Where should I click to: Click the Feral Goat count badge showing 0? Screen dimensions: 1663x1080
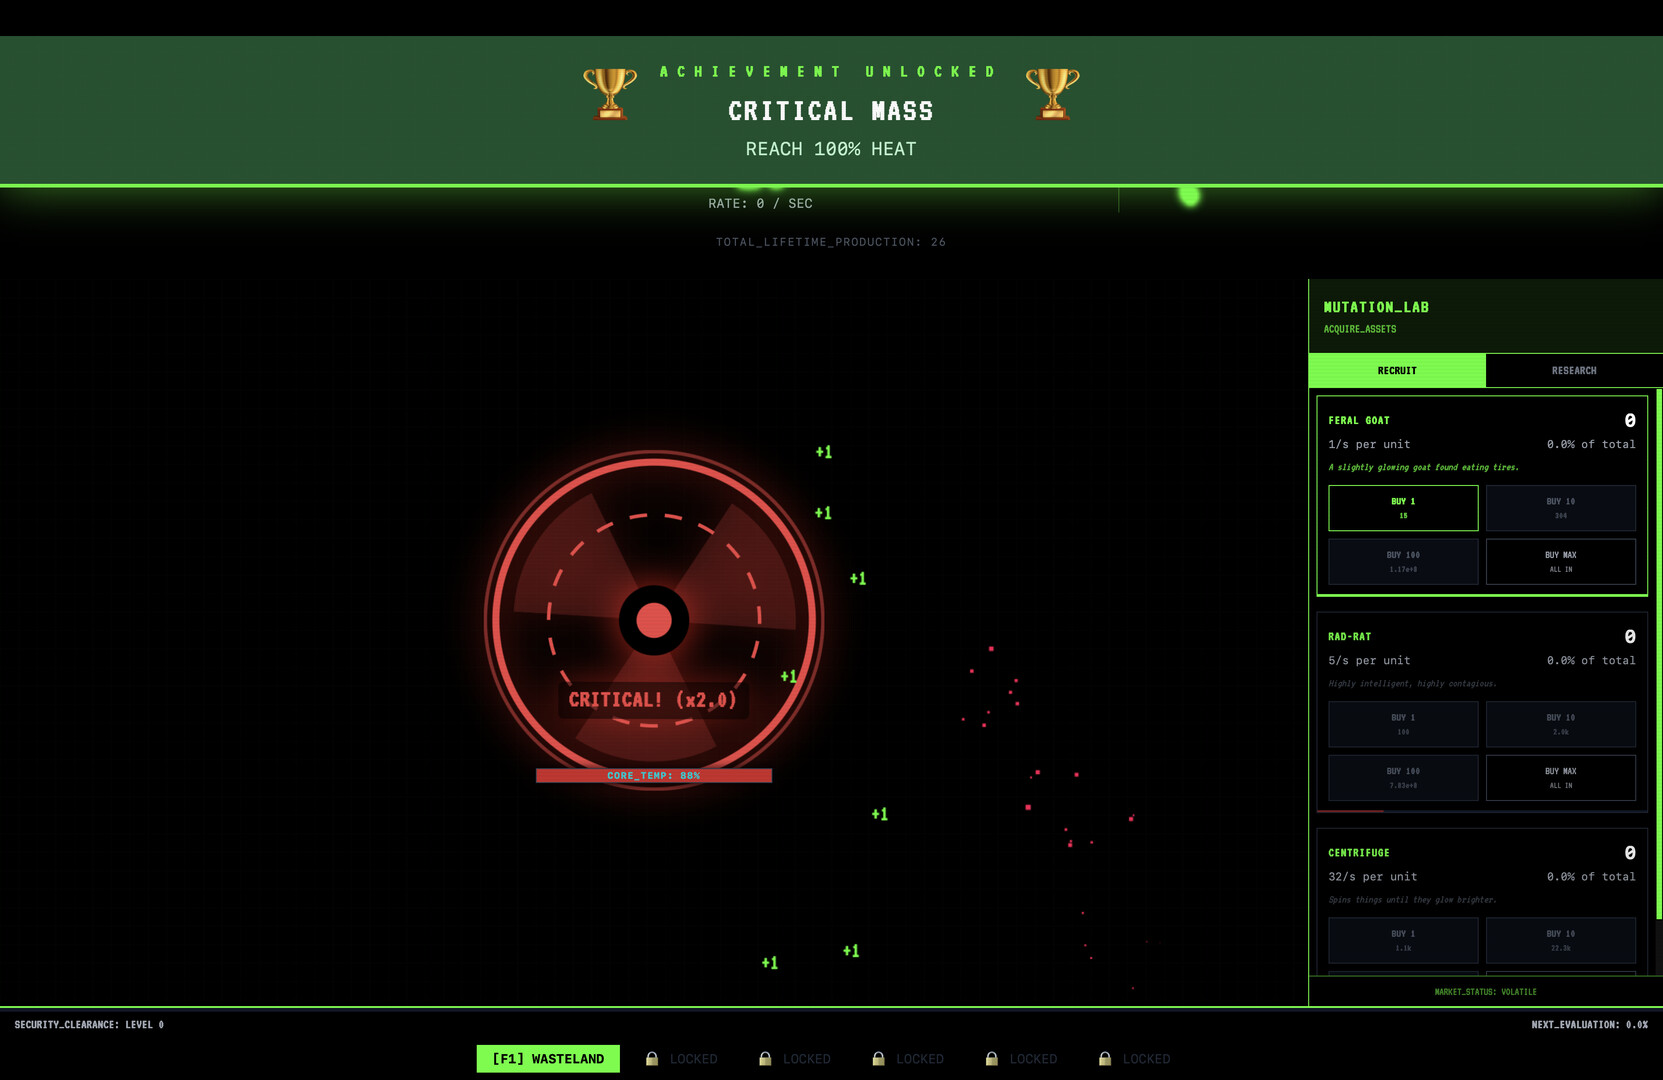pyautogui.click(x=1629, y=420)
